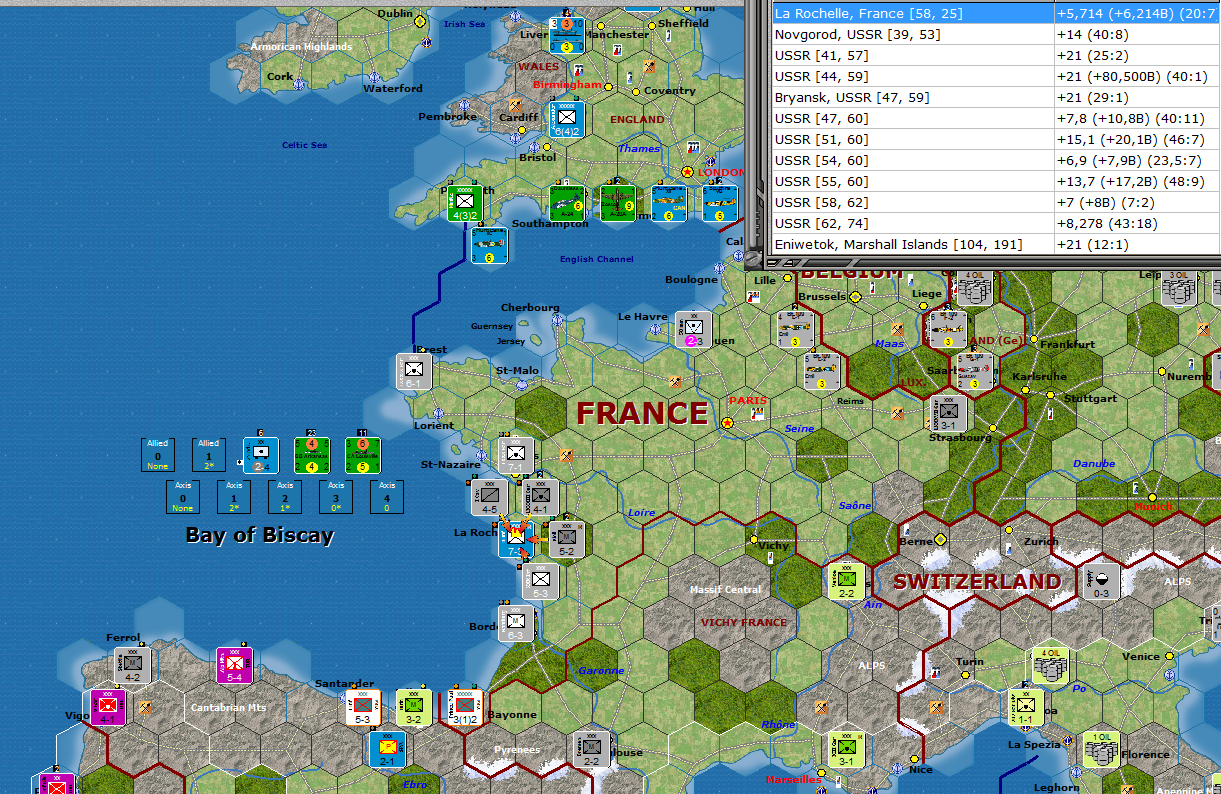Select the attacked unit at La Rochelle
Image resolution: width=1221 pixels, height=794 pixels.
click(516, 539)
